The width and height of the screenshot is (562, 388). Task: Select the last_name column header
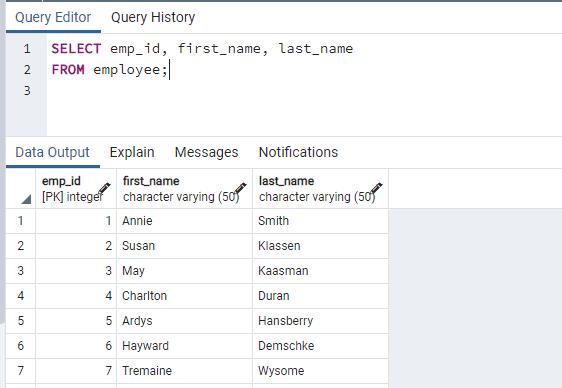pyautogui.click(x=320, y=188)
